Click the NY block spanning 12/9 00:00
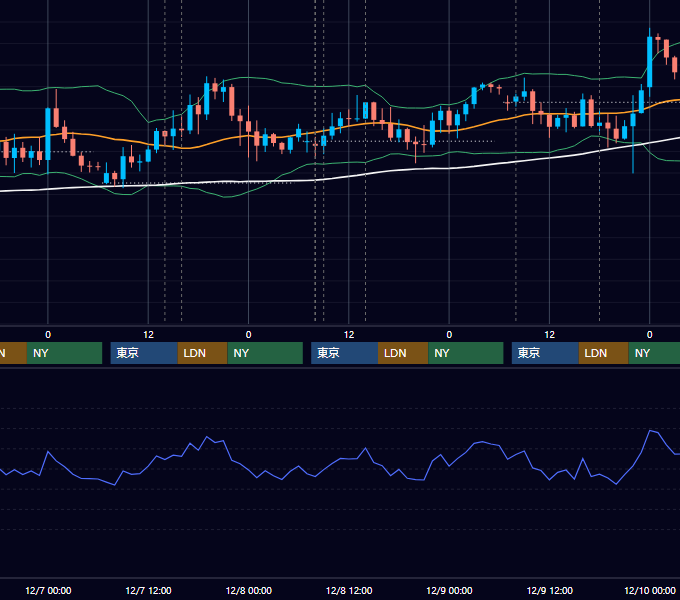 [466, 353]
